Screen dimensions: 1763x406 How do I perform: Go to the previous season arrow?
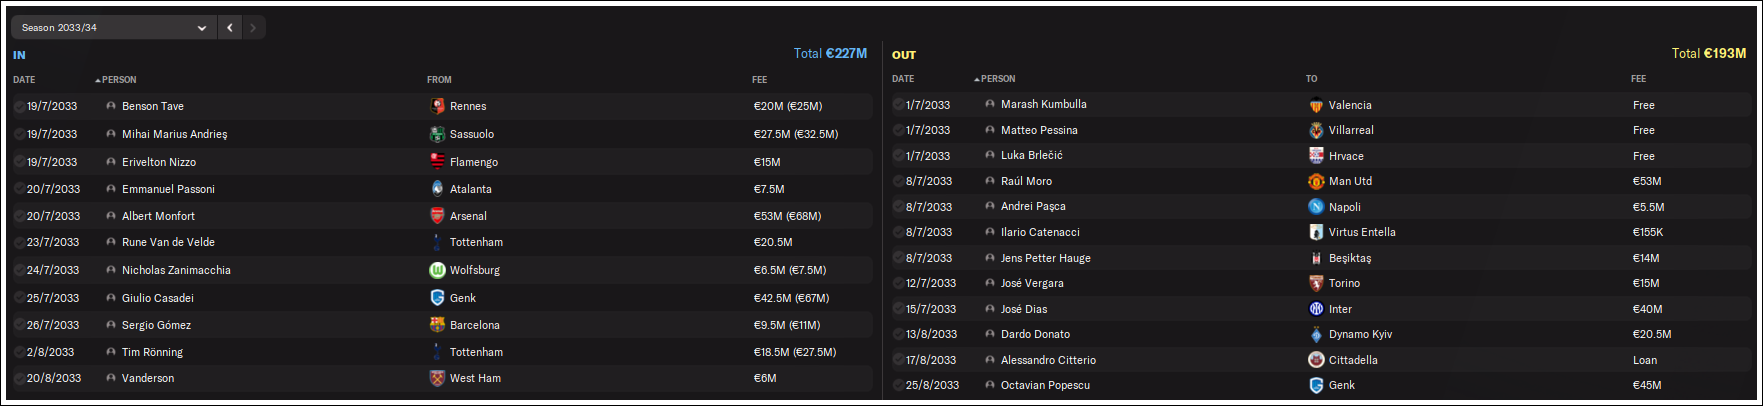click(x=230, y=27)
